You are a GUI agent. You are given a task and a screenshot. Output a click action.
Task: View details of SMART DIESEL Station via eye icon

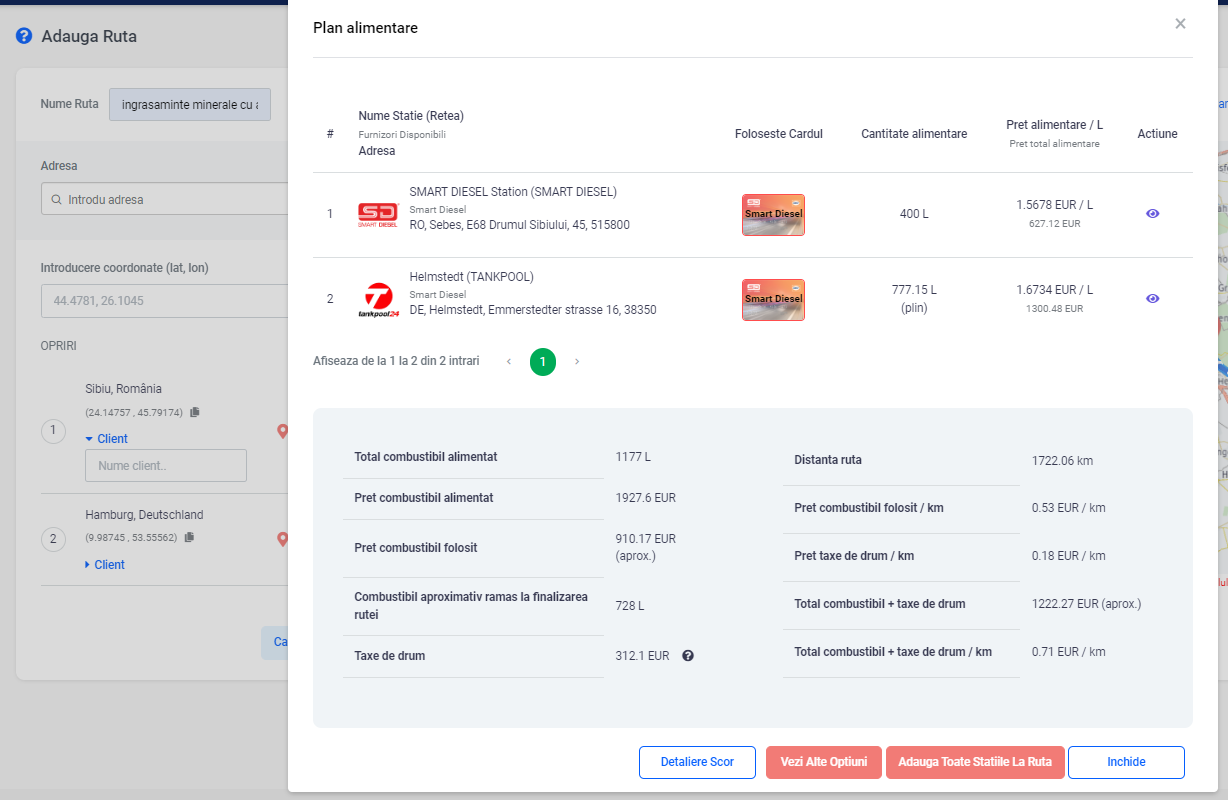click(x=1152, y=213)
